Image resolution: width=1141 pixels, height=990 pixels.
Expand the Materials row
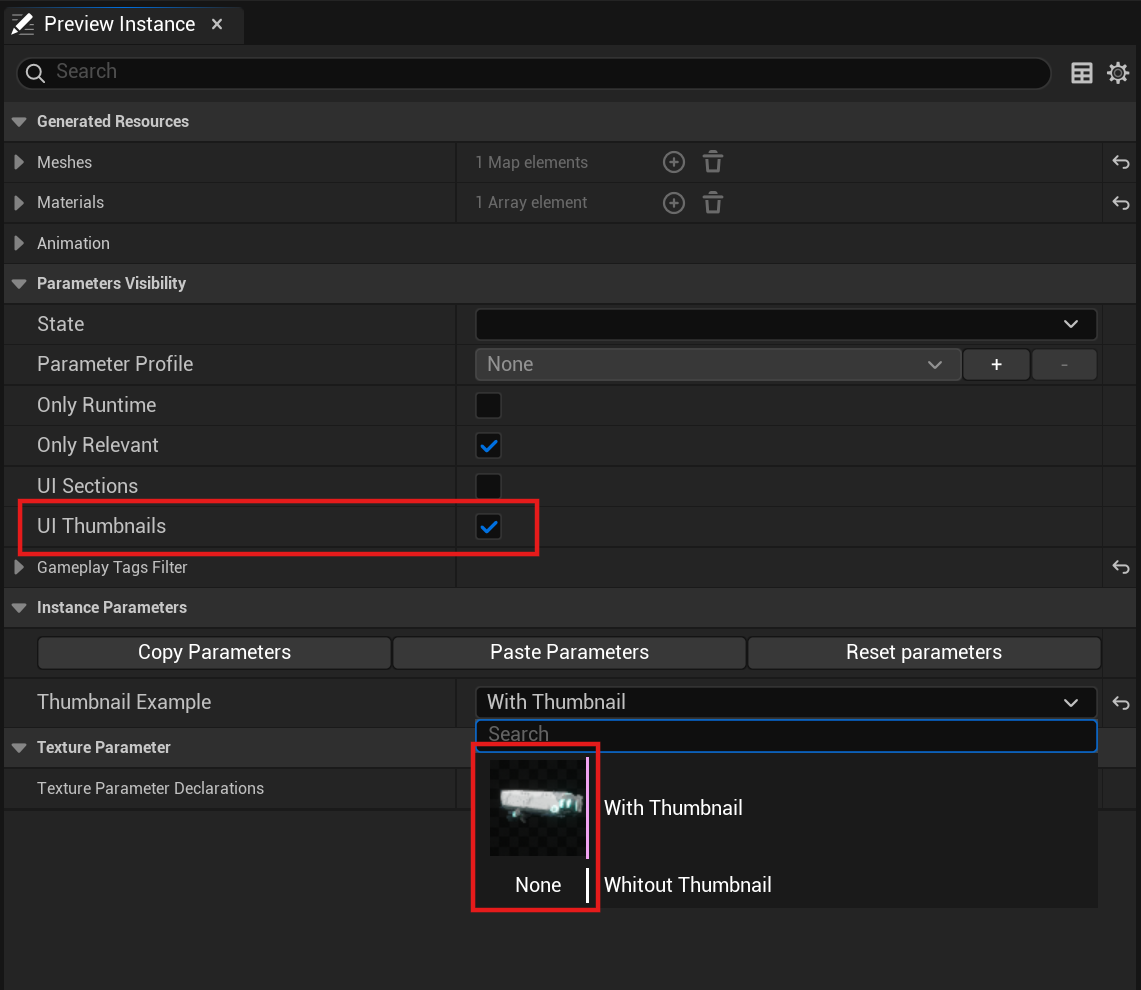point(20,202)
